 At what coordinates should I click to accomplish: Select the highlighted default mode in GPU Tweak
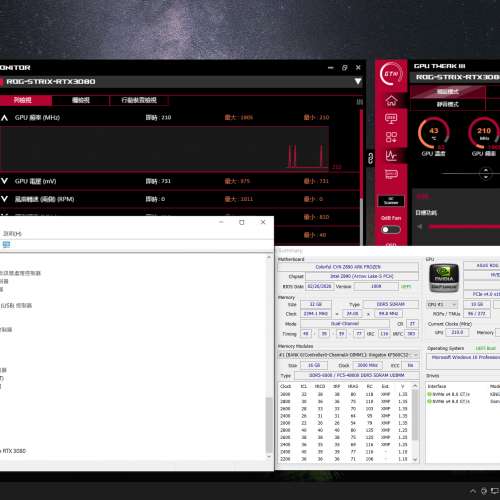point(448,92)
